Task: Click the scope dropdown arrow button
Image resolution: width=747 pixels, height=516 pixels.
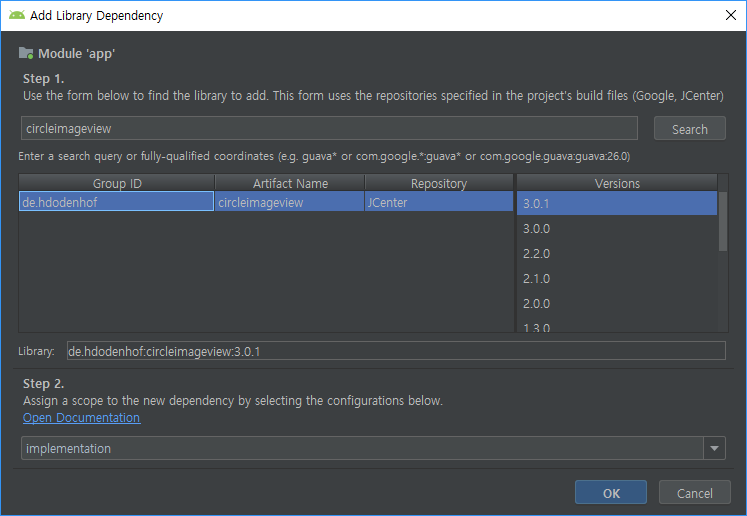Action: 714,448
